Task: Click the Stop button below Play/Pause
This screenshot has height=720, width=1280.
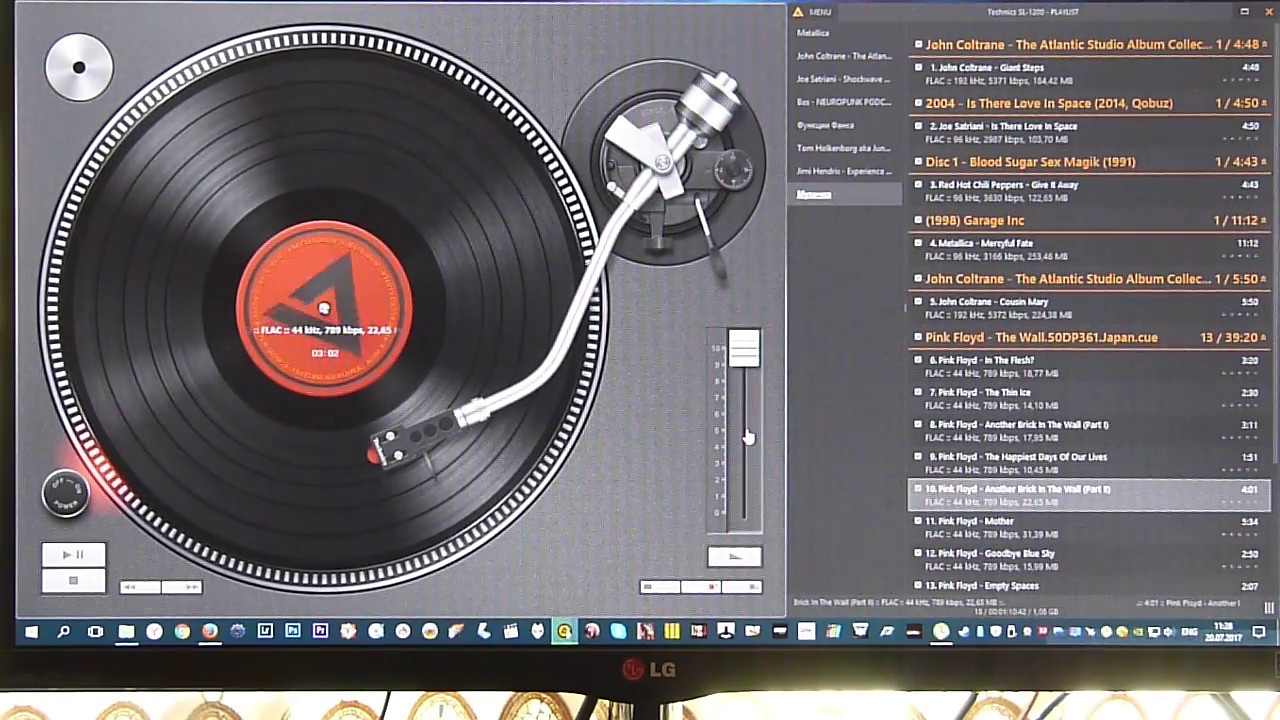Action: [73, 581]
